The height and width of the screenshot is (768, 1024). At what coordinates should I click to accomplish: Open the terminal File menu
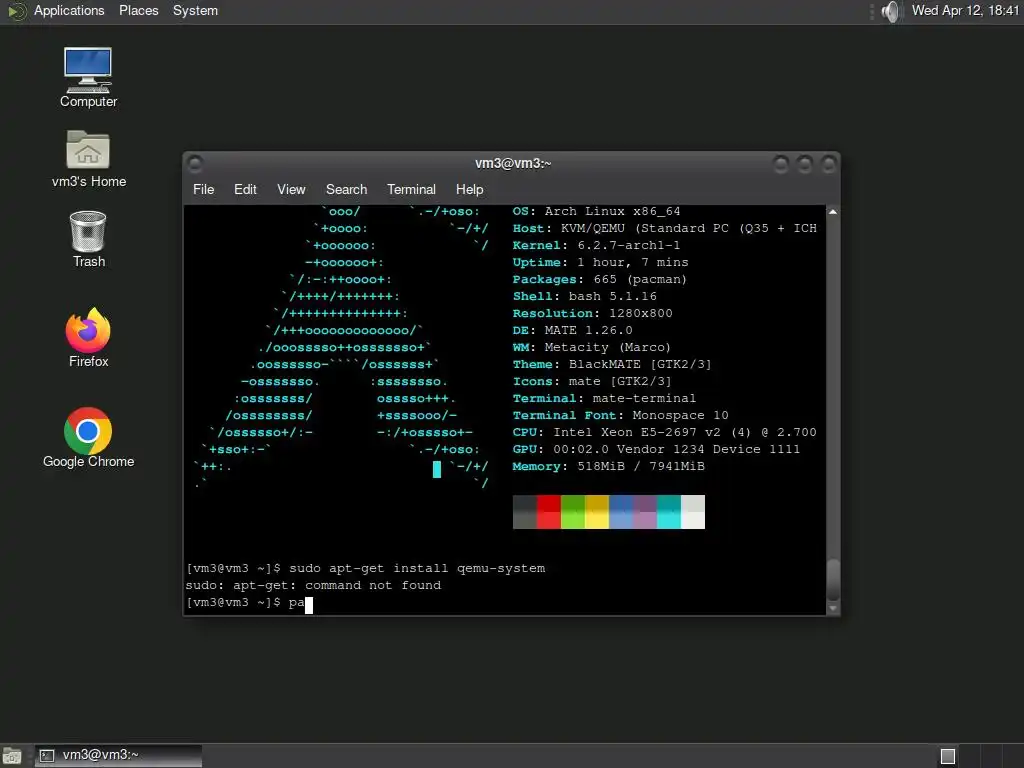pyautogui.click(x=203, y=189)
